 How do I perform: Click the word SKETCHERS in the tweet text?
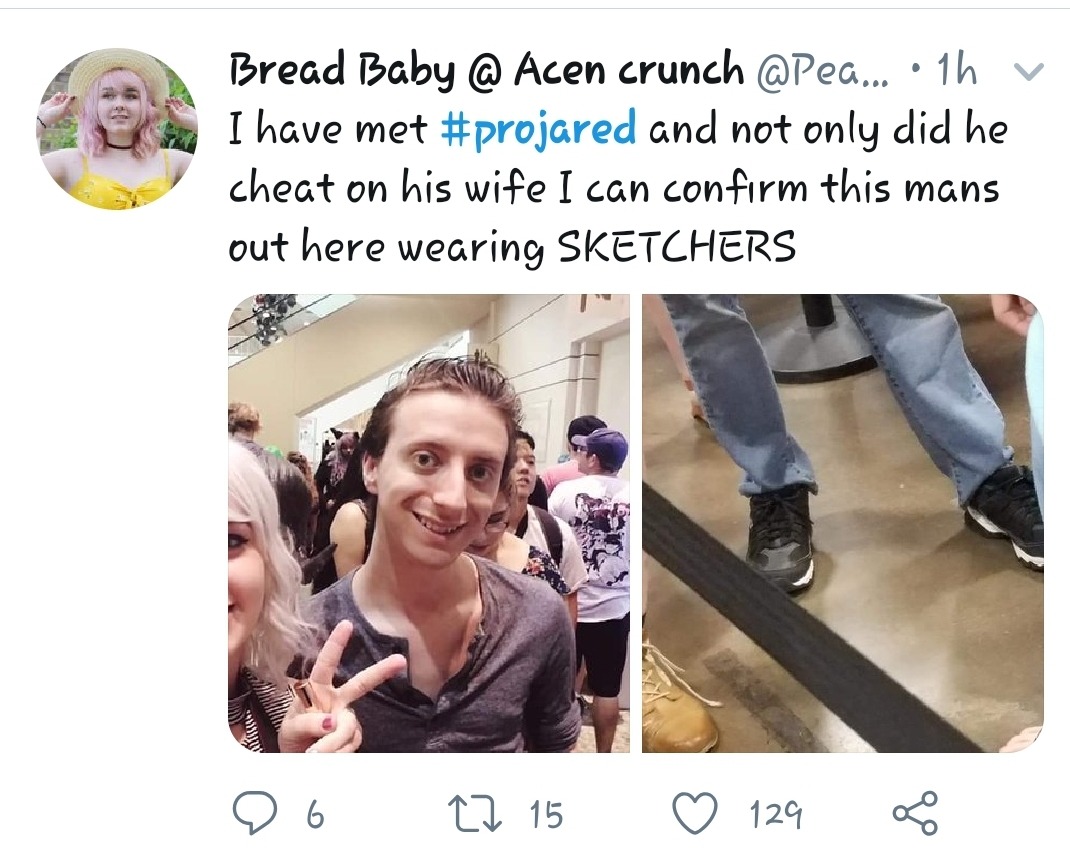(677, 246)
